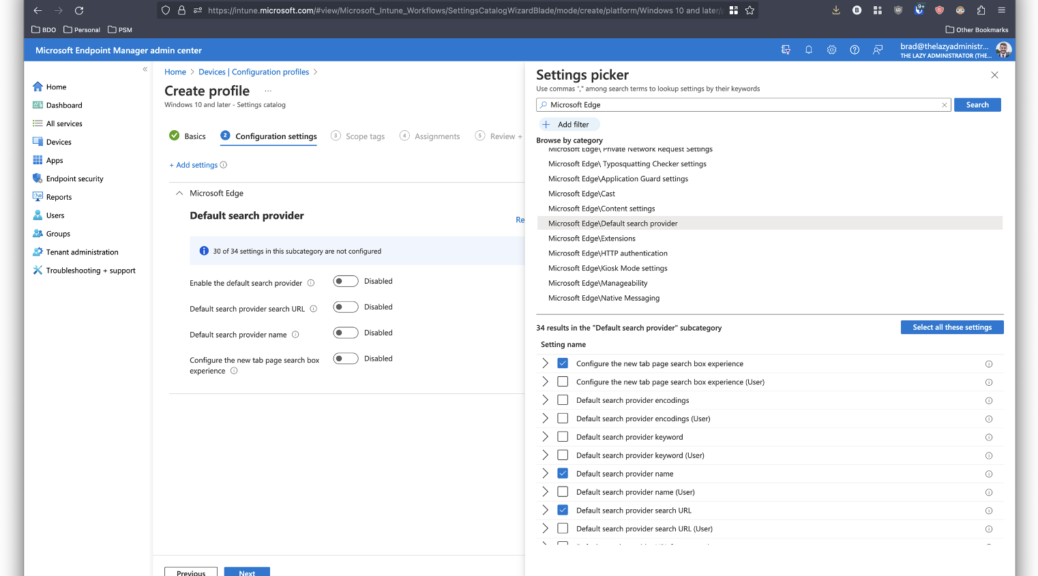Screen dimensions: 1038x576
Task: Expand the Default search provider search URL row
Action: [x=545, y=510]
